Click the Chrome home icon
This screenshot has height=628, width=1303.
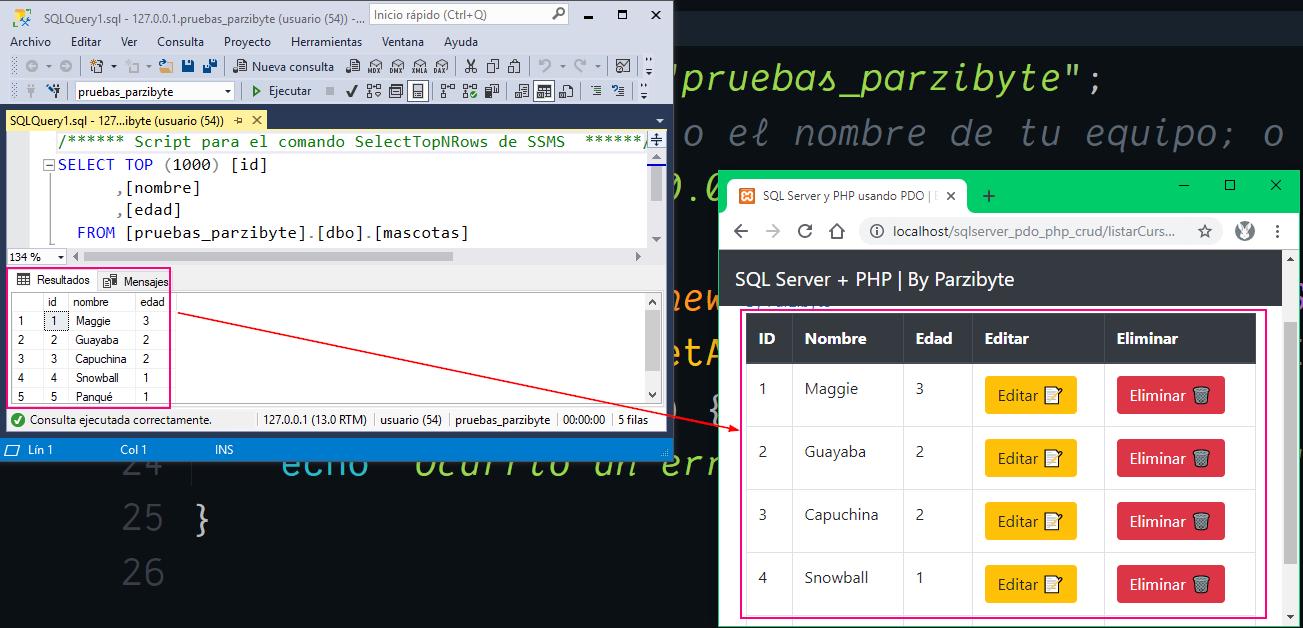click(x=836, y=231)
